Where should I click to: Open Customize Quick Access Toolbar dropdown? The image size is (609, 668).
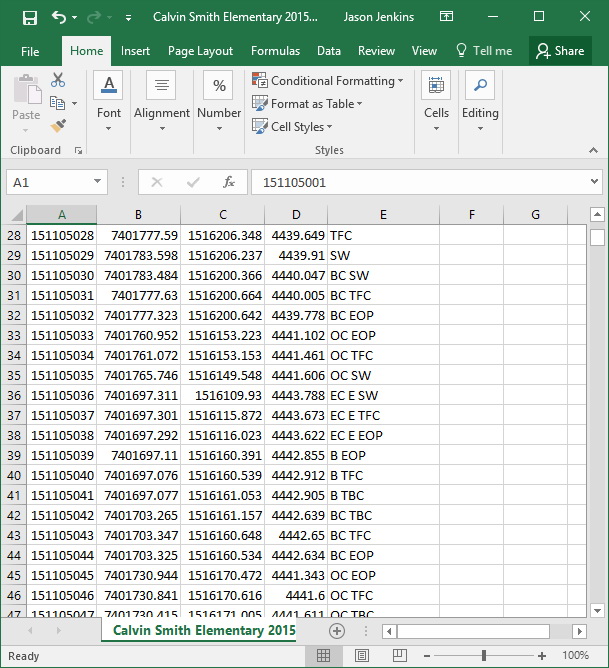click(128, 18)
